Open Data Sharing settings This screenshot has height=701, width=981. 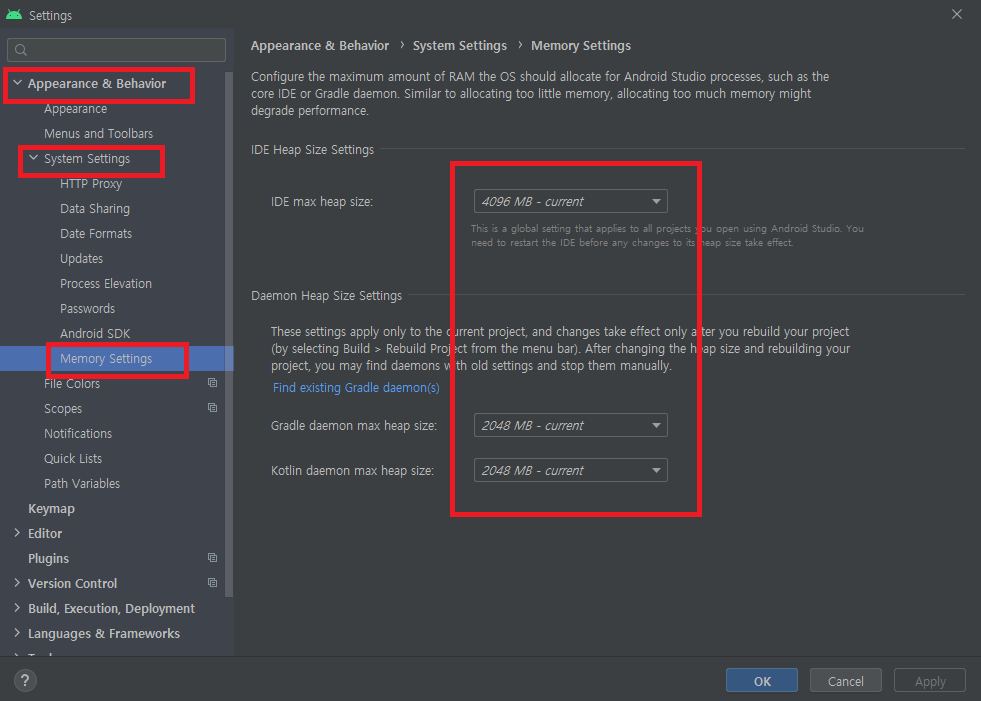click(x=95, y=208)
